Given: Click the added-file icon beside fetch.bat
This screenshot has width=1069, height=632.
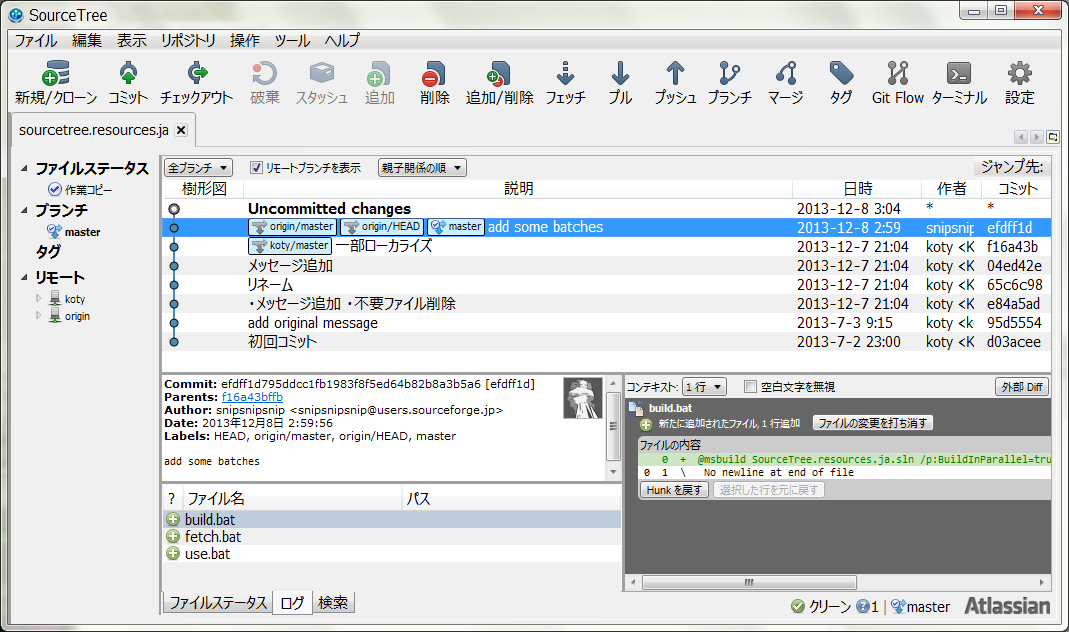Looking at the screenshot, I should pyautogui.click(x=173, y=537).
